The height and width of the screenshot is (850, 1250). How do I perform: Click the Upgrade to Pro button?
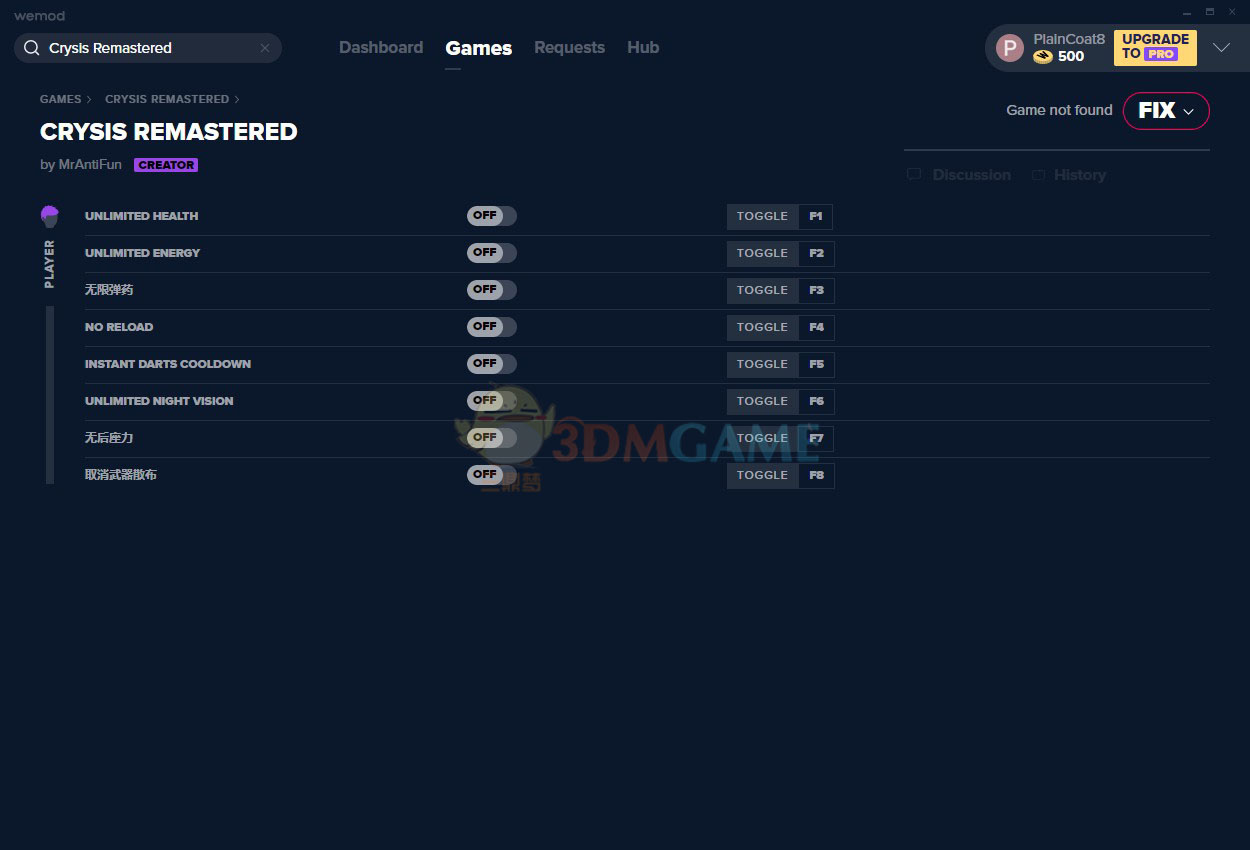[x=1155, y=48]
